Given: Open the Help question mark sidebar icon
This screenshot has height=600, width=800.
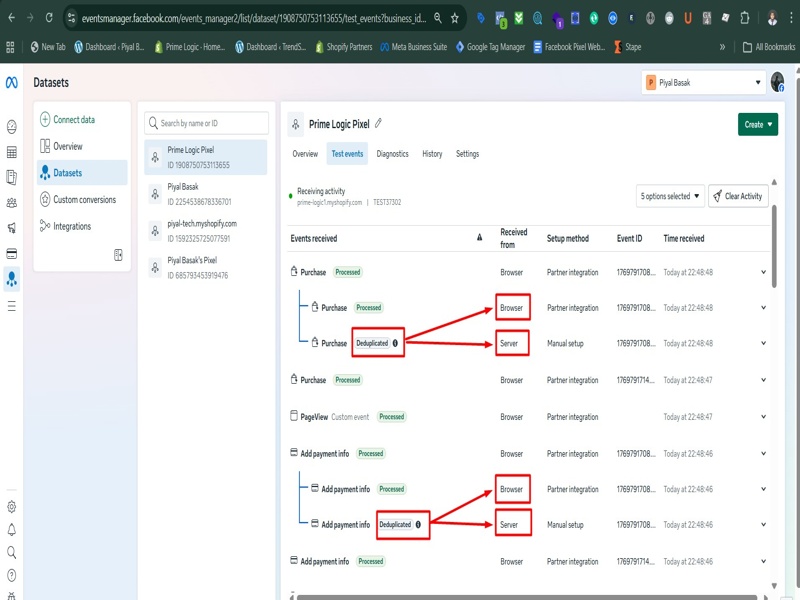Looking at the screenshot, I should (11, 575).
